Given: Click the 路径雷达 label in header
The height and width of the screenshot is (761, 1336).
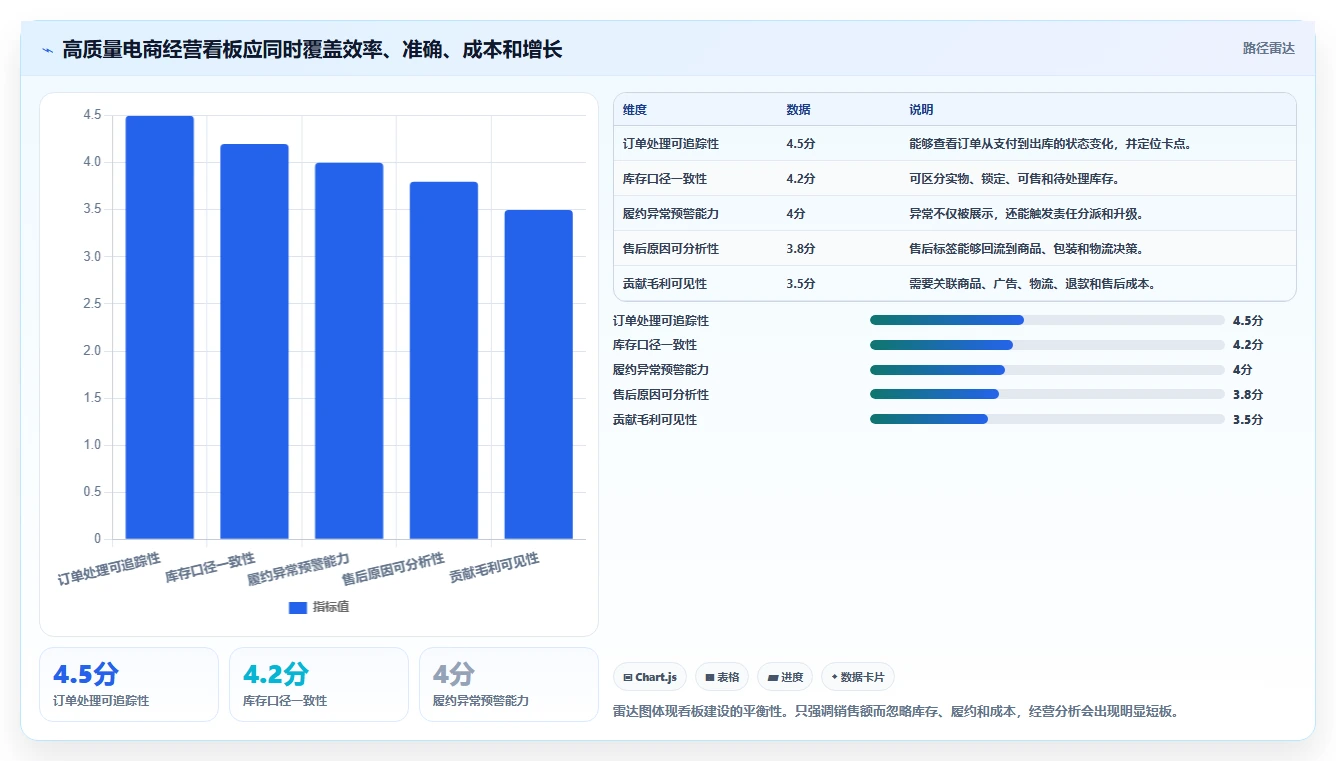Looking at the screenshot, I should coord(1269,48).
